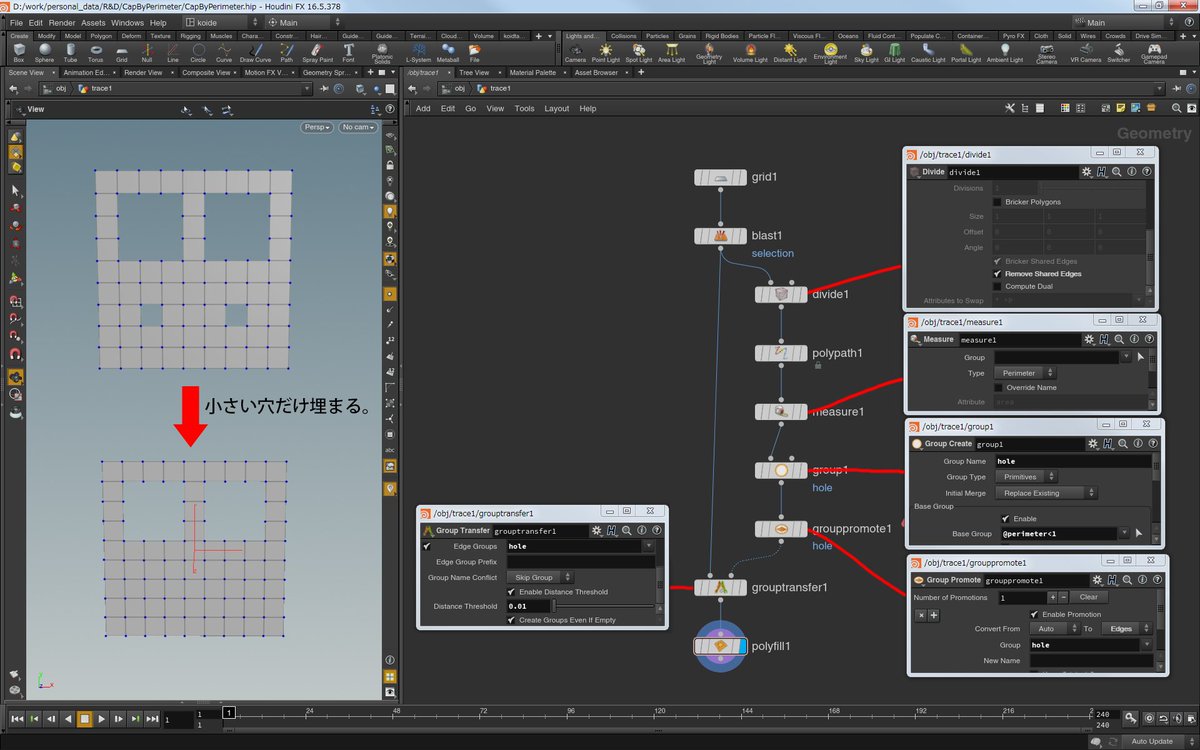Select the Grid shelf tool
1200x750 pixels.
[122, 52]
